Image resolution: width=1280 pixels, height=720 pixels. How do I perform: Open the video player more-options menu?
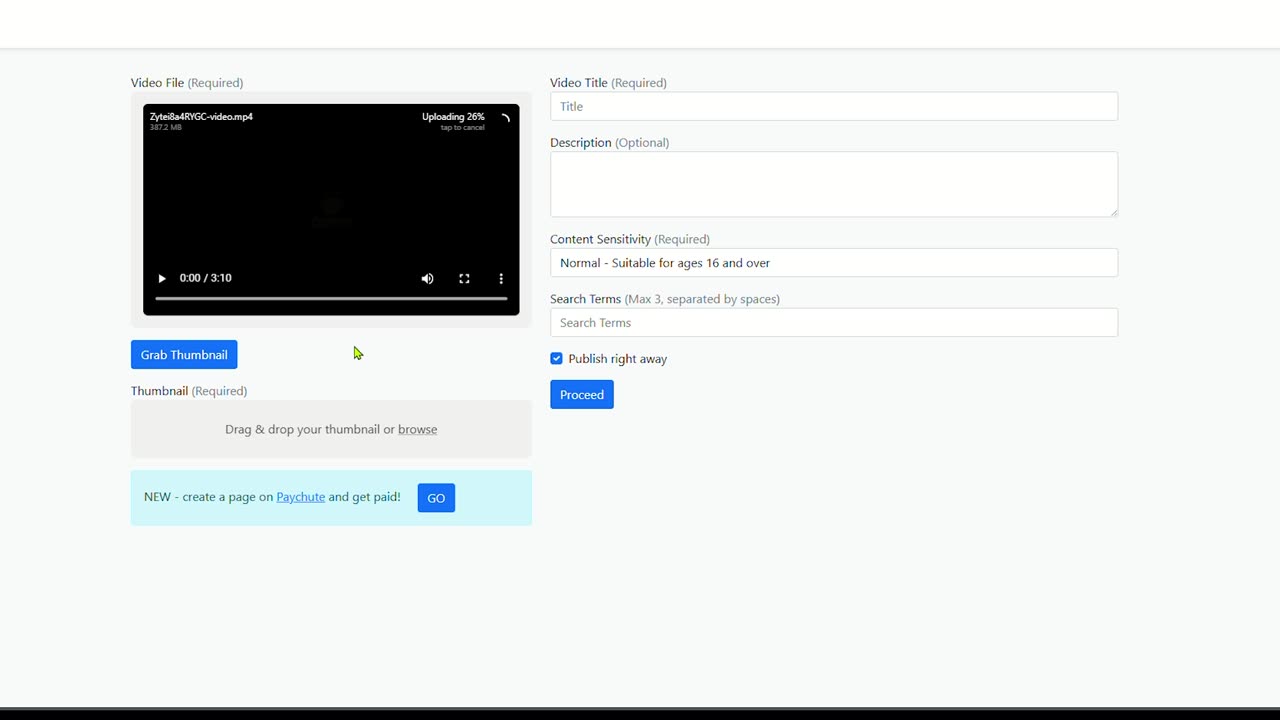[501, 279]
